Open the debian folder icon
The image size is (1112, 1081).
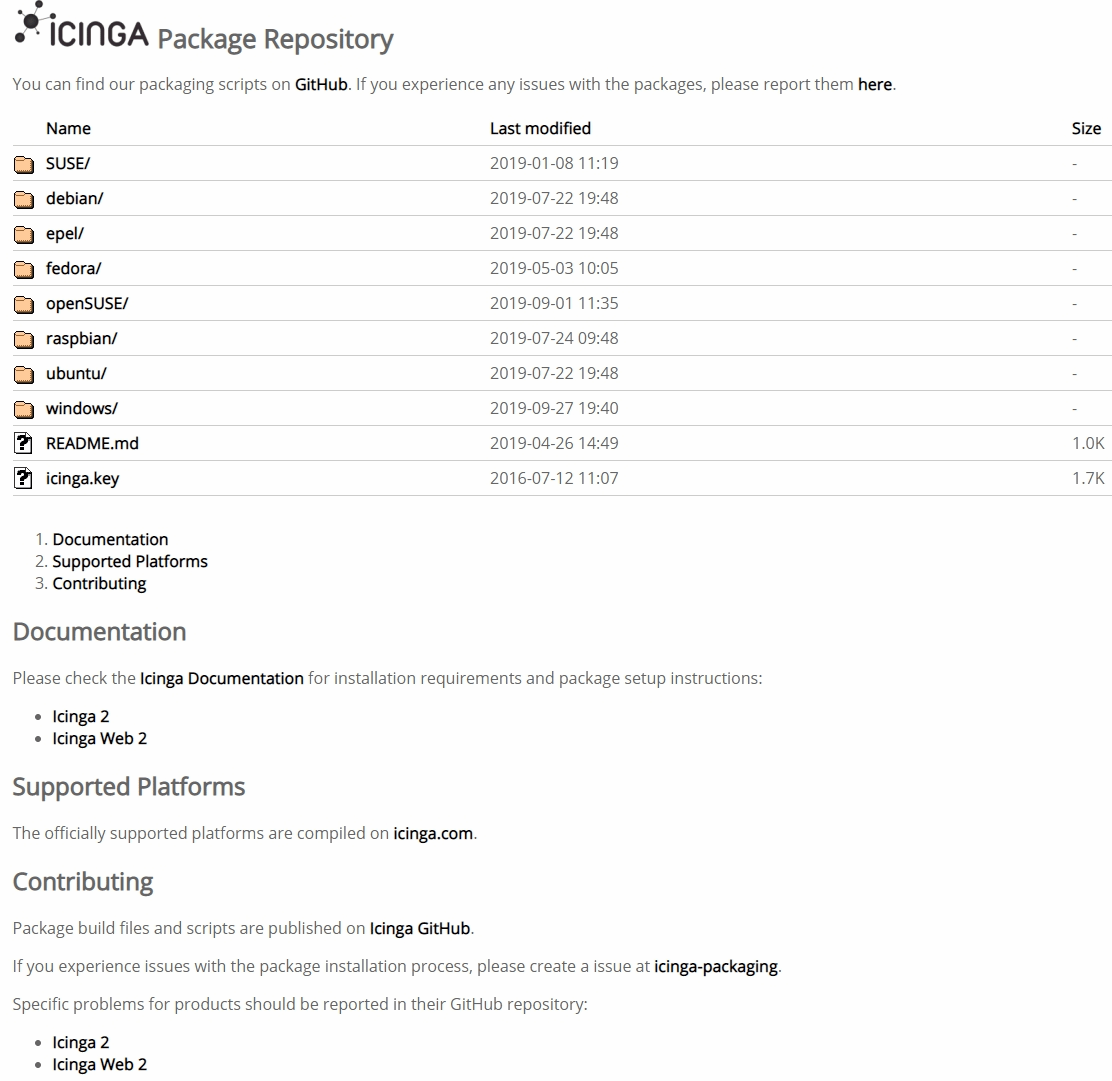pyautogui.click(x=23, y=198)
